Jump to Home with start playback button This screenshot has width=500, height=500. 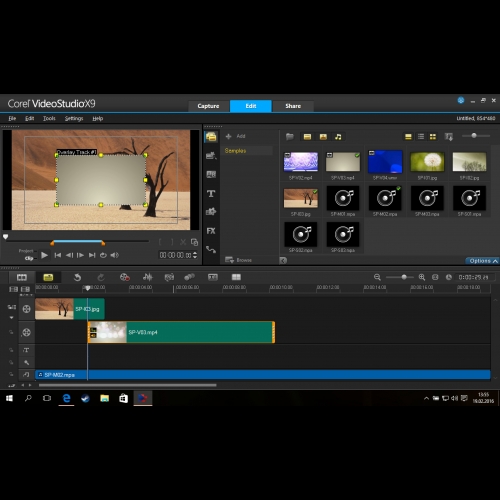tap(58, 255)
